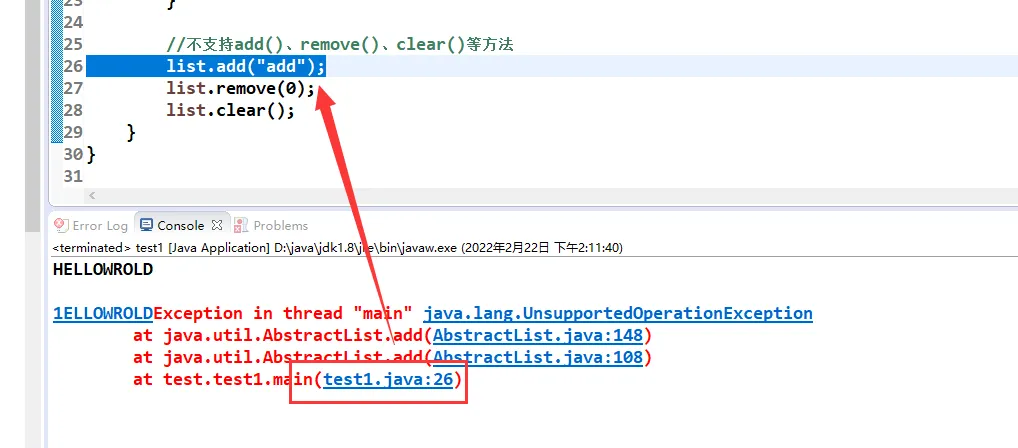This screenshot has width=1018, height=448.
Task: Click the editor horizontal scroll left arrow
Action: [x=92, y=195]
